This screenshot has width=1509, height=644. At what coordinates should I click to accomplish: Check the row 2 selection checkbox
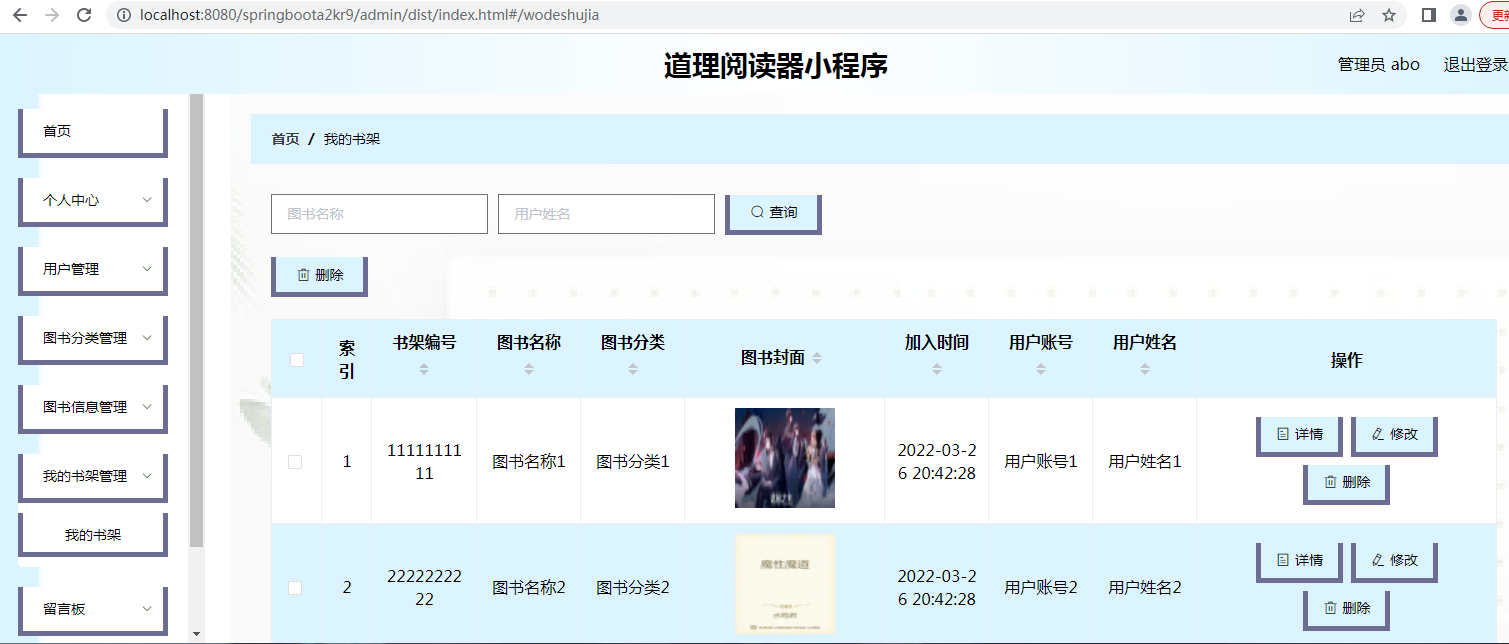coord(295,588)
